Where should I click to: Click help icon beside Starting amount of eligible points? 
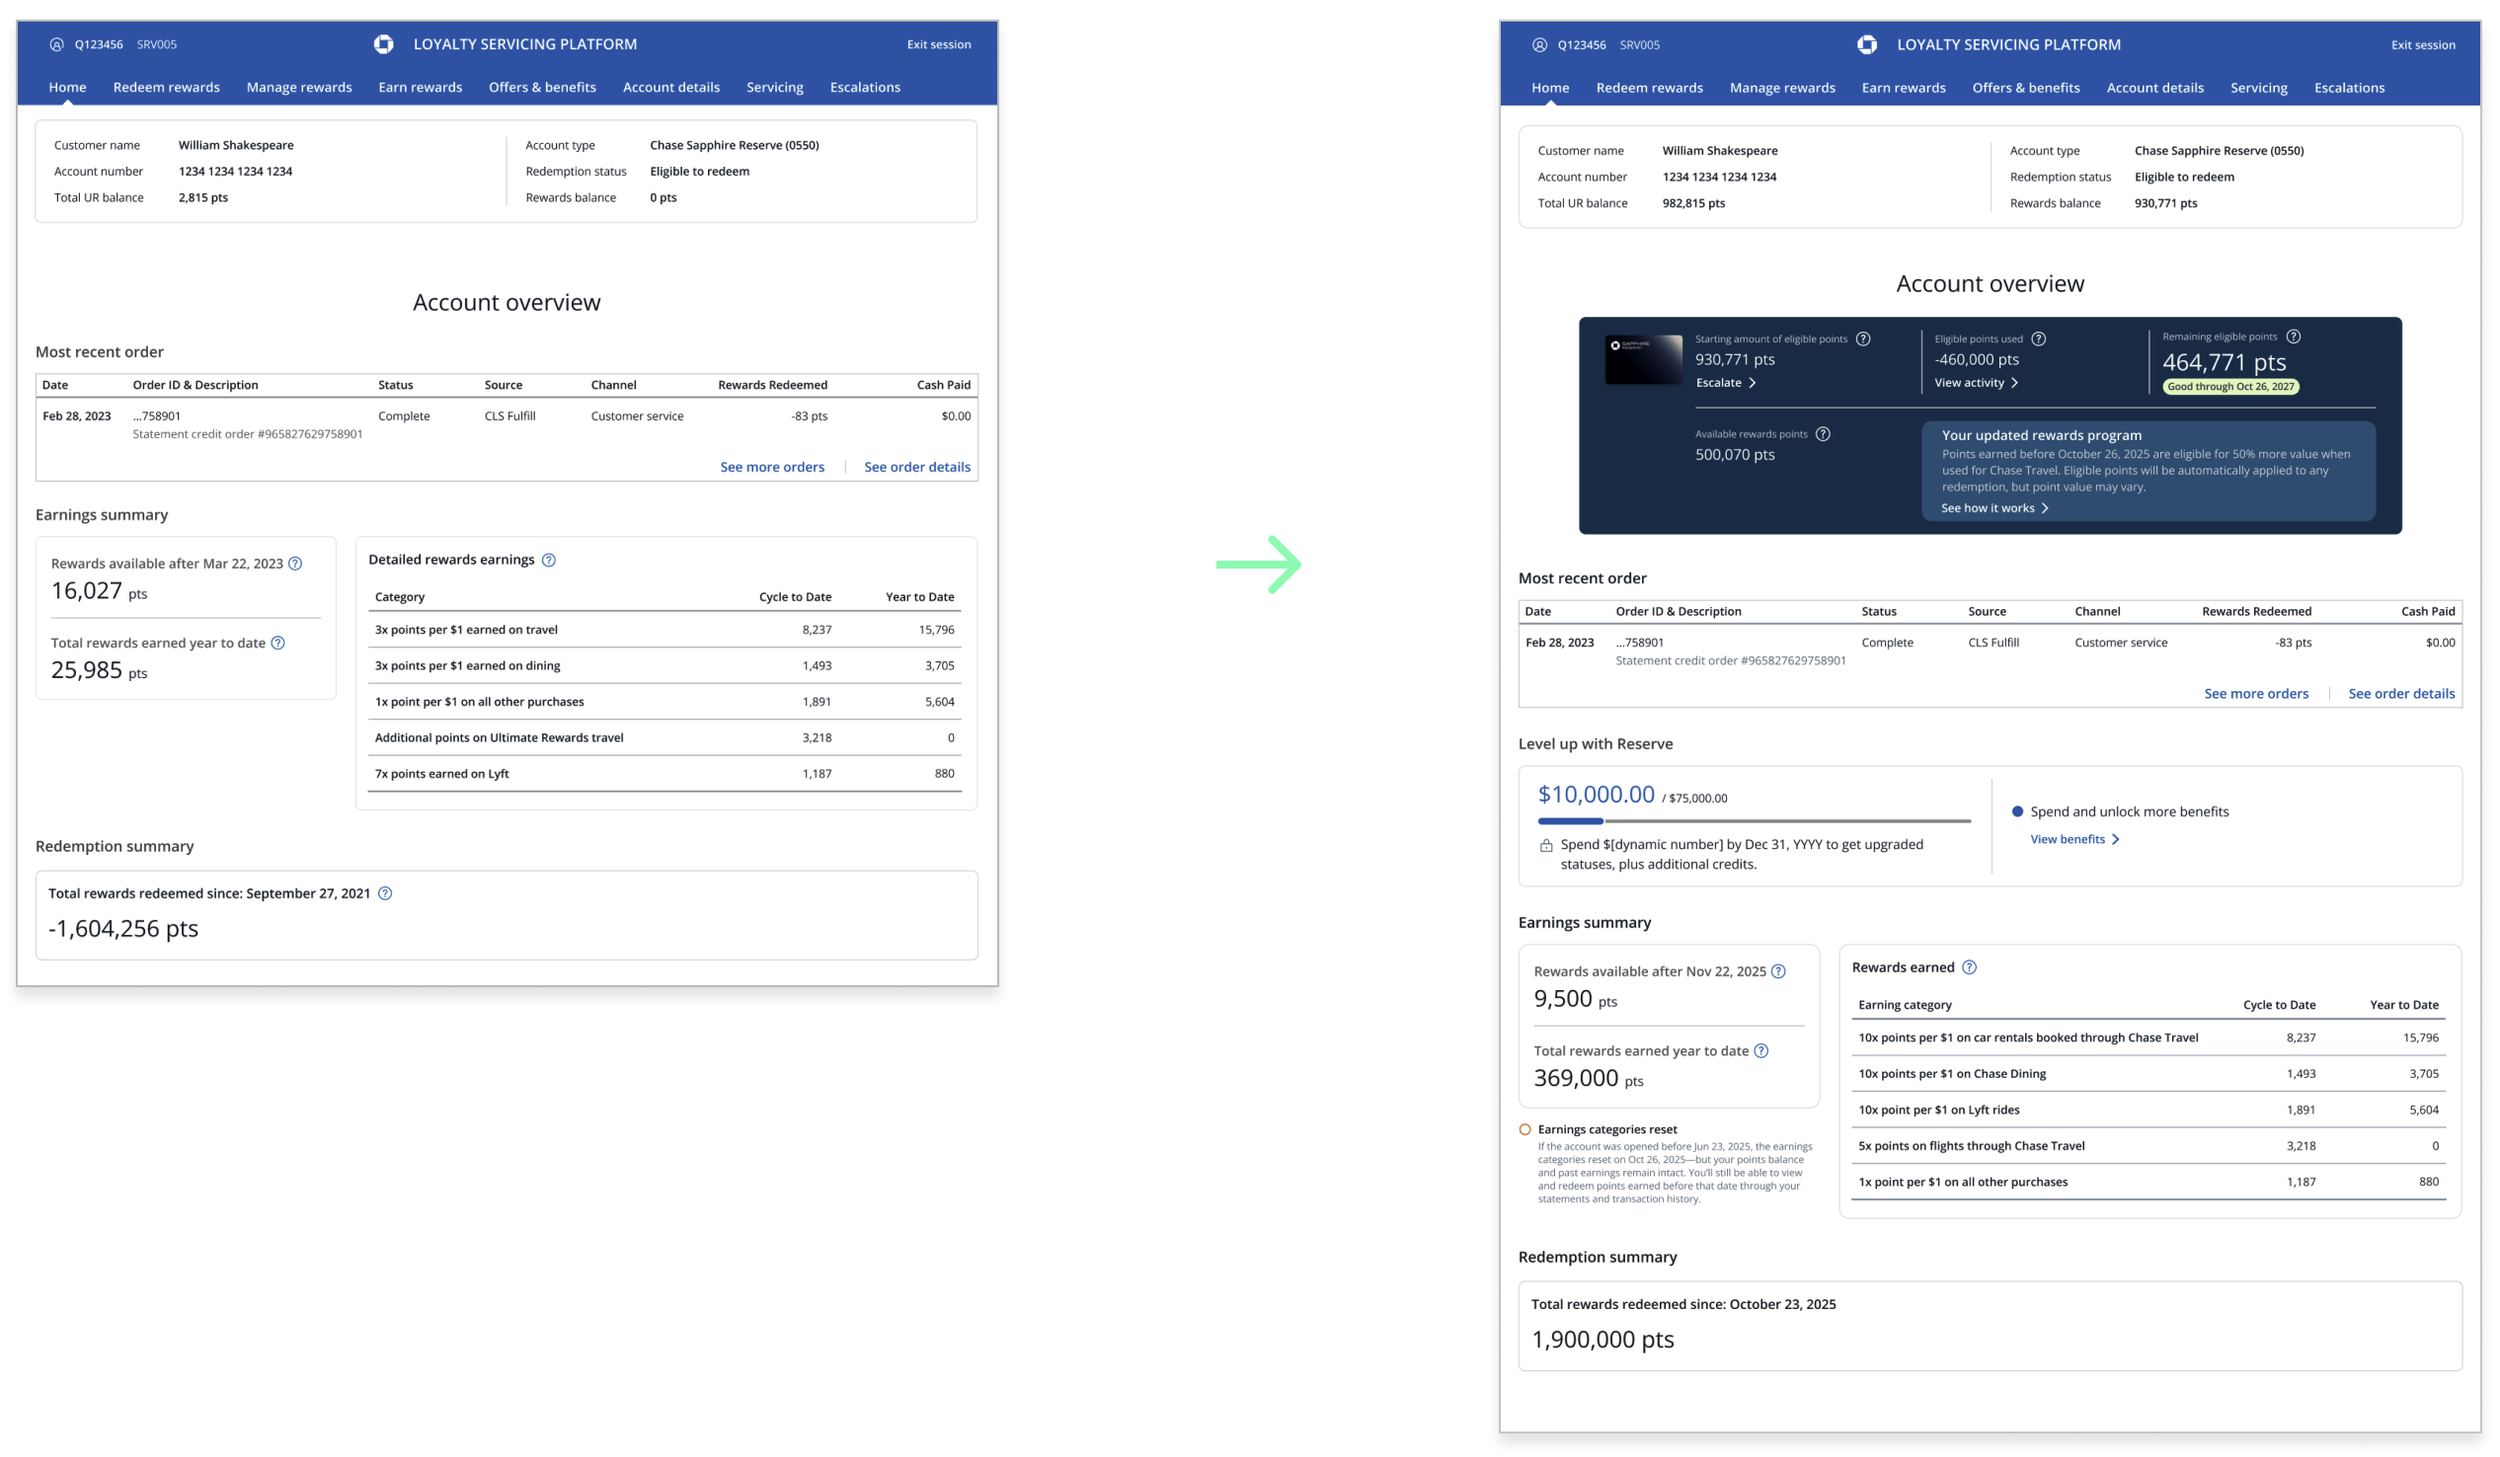point(1863,339)
